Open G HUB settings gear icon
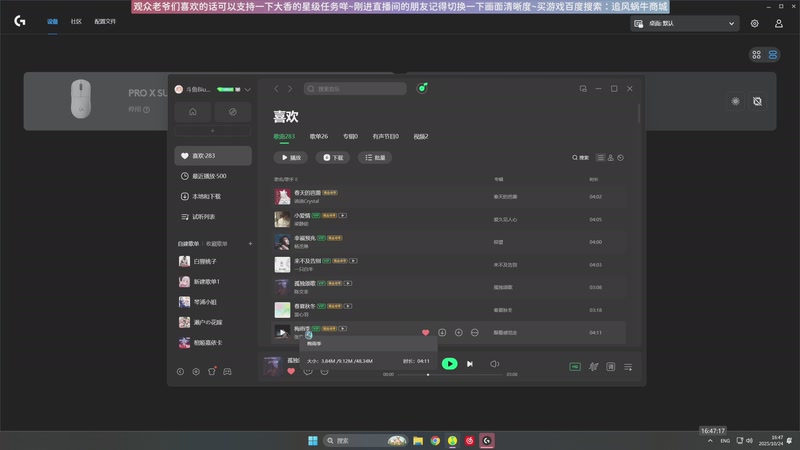 [x=755, y=23]
